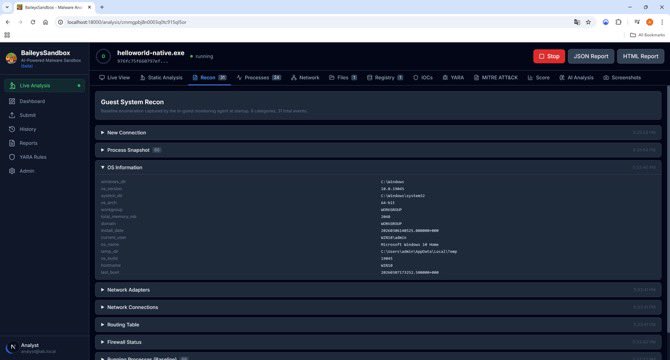Click the Analyst user avatar

[12, 348]
